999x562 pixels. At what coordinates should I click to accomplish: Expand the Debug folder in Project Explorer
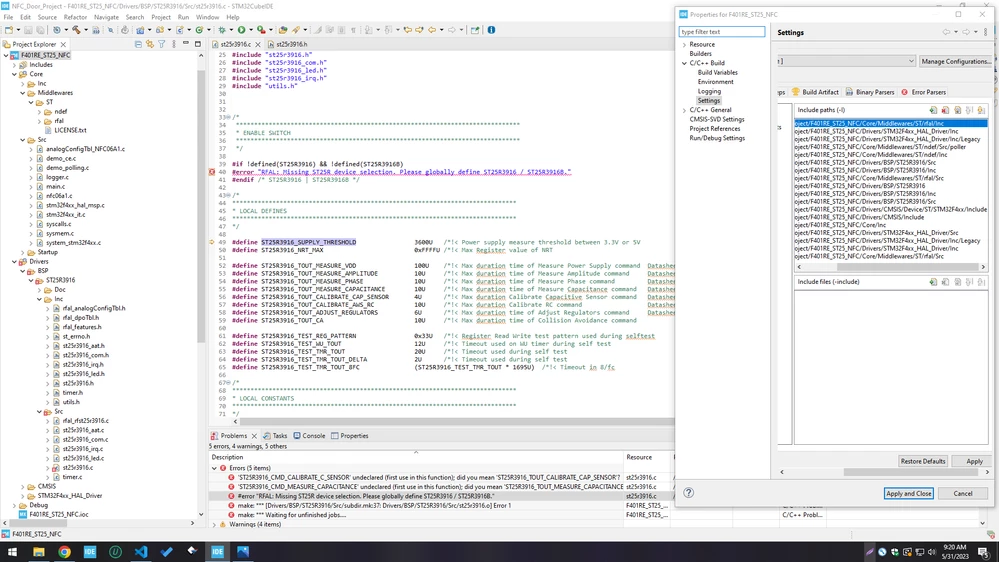15,505
